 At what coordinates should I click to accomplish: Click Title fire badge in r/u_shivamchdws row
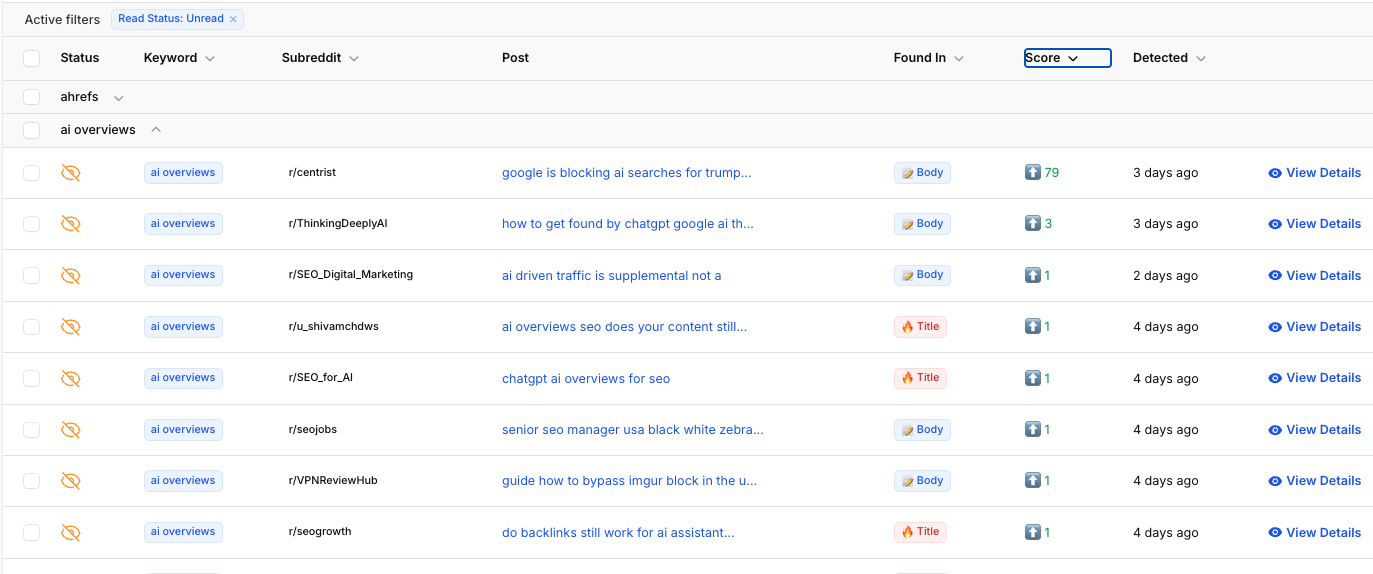click(920, 327)
